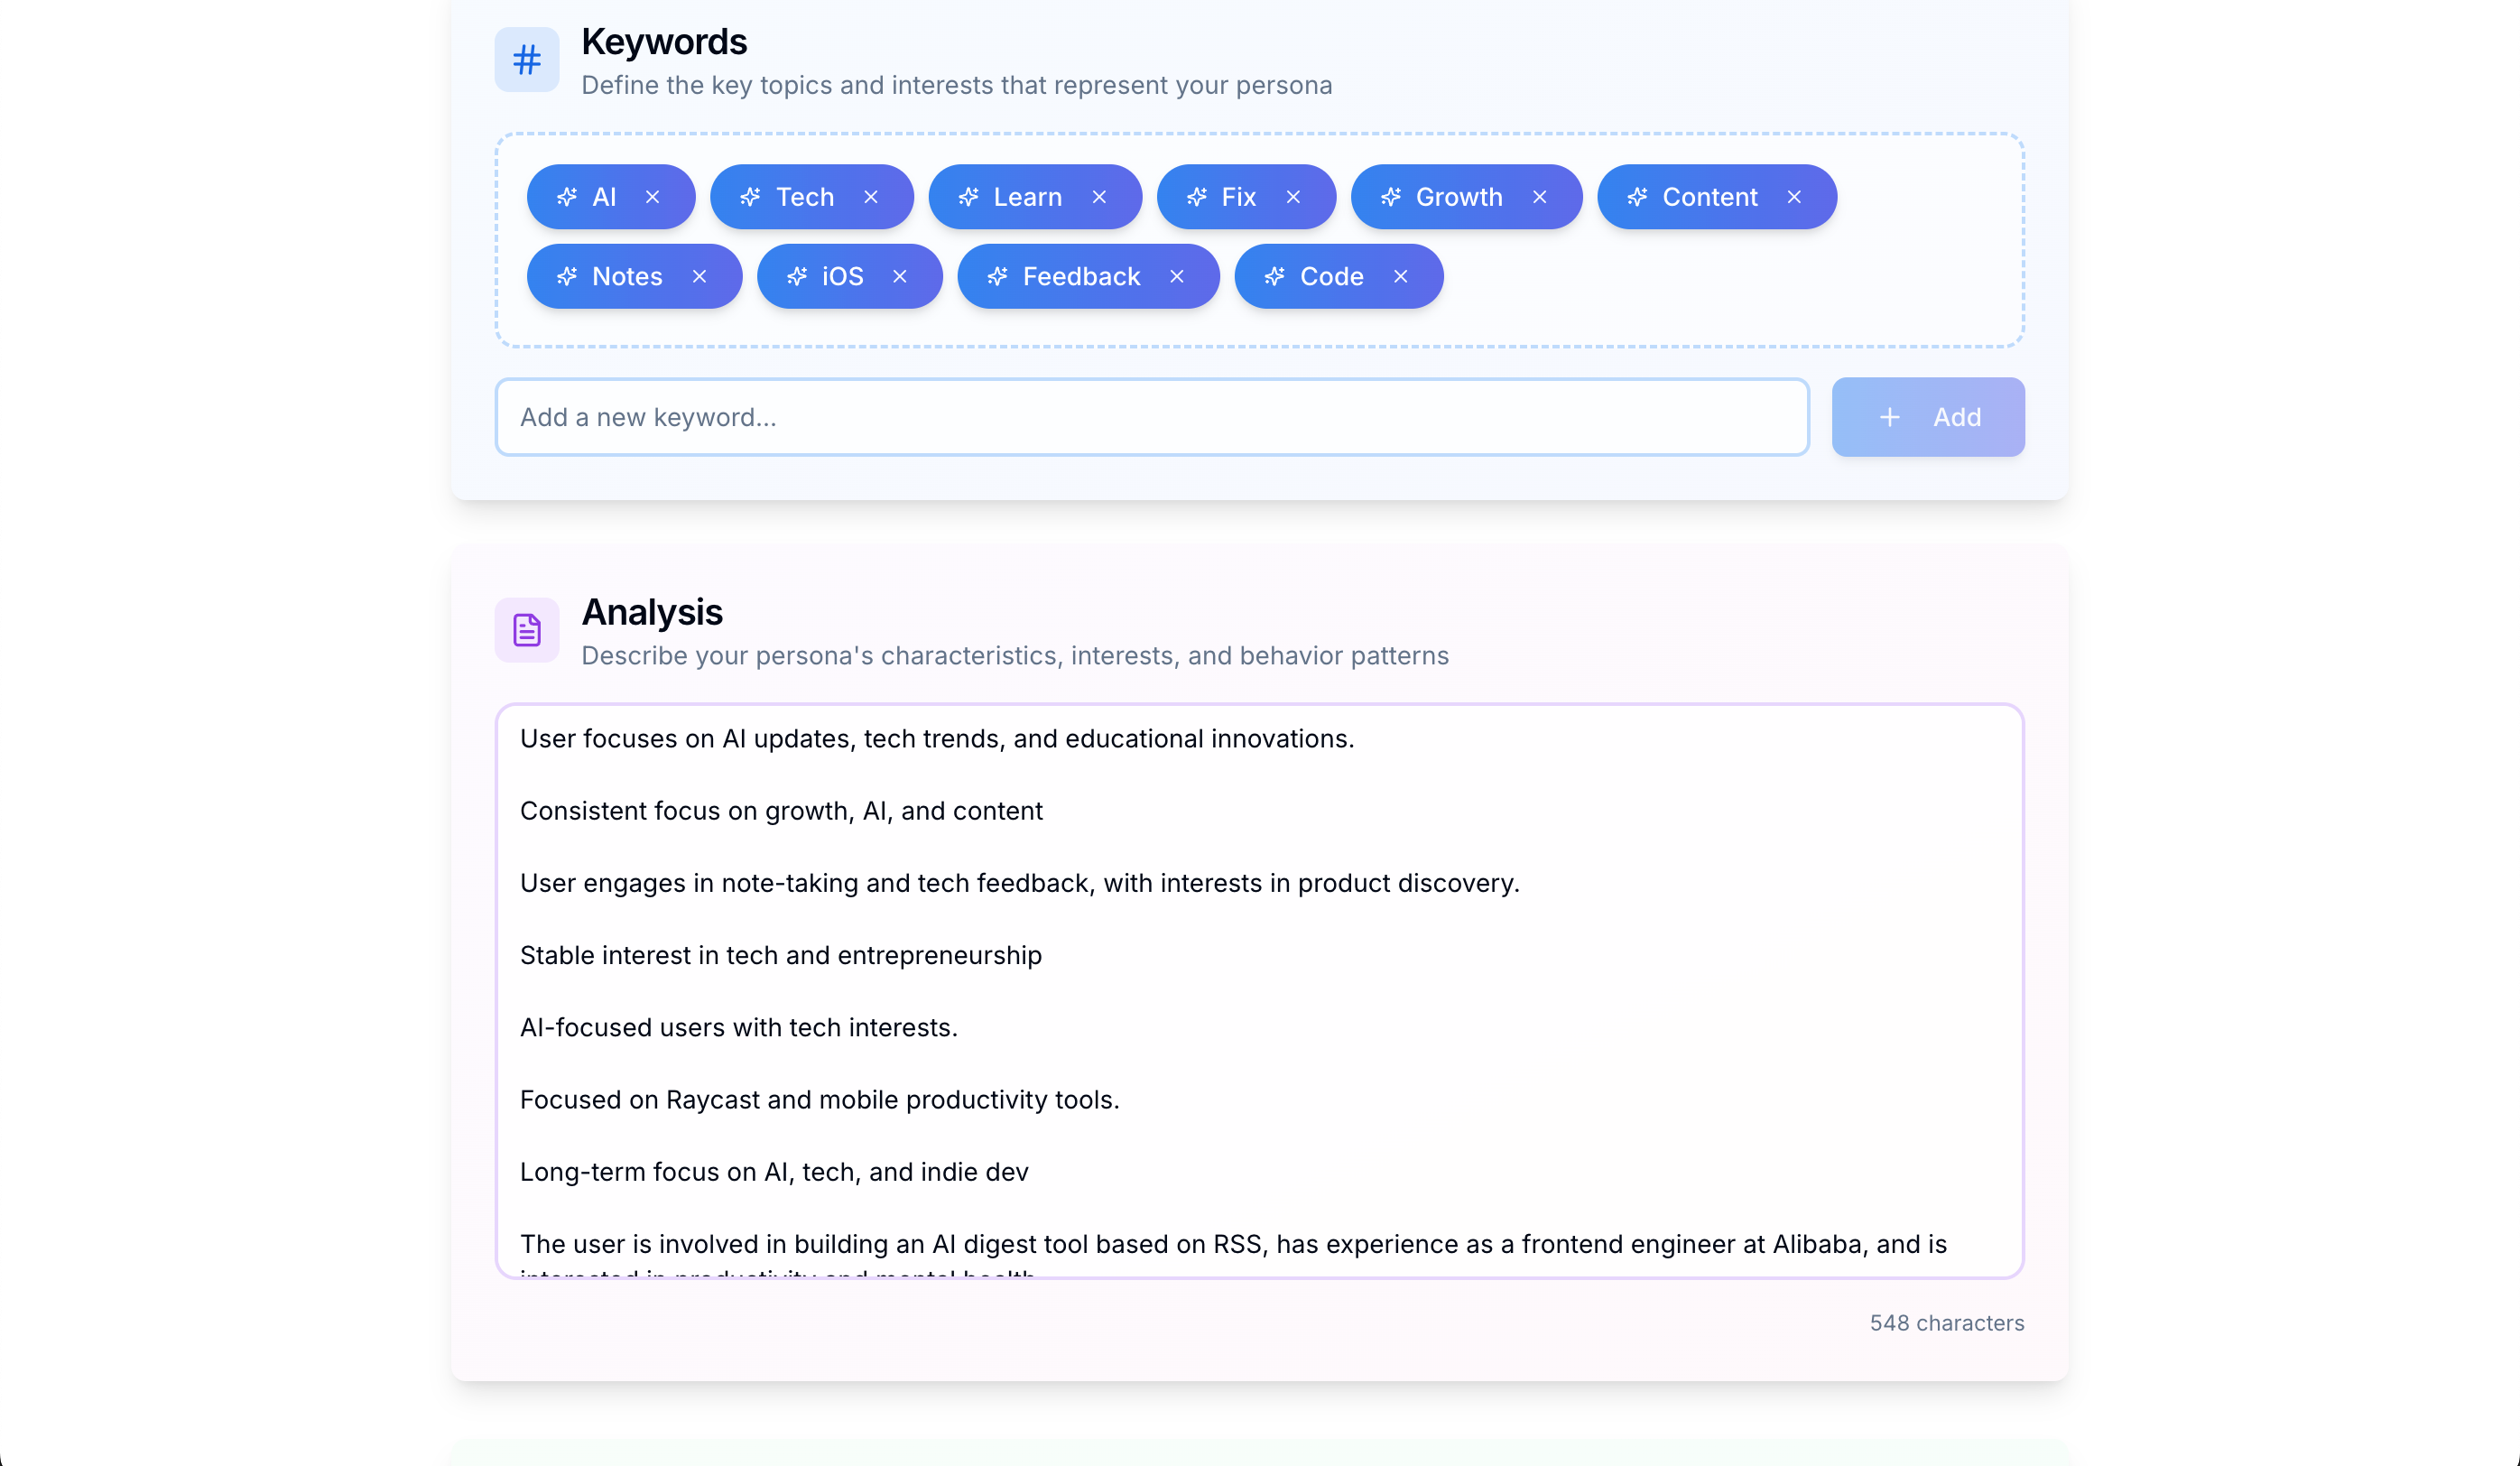
Task: Remove the Content keyword chip
Action: (x=1794, y=197)
